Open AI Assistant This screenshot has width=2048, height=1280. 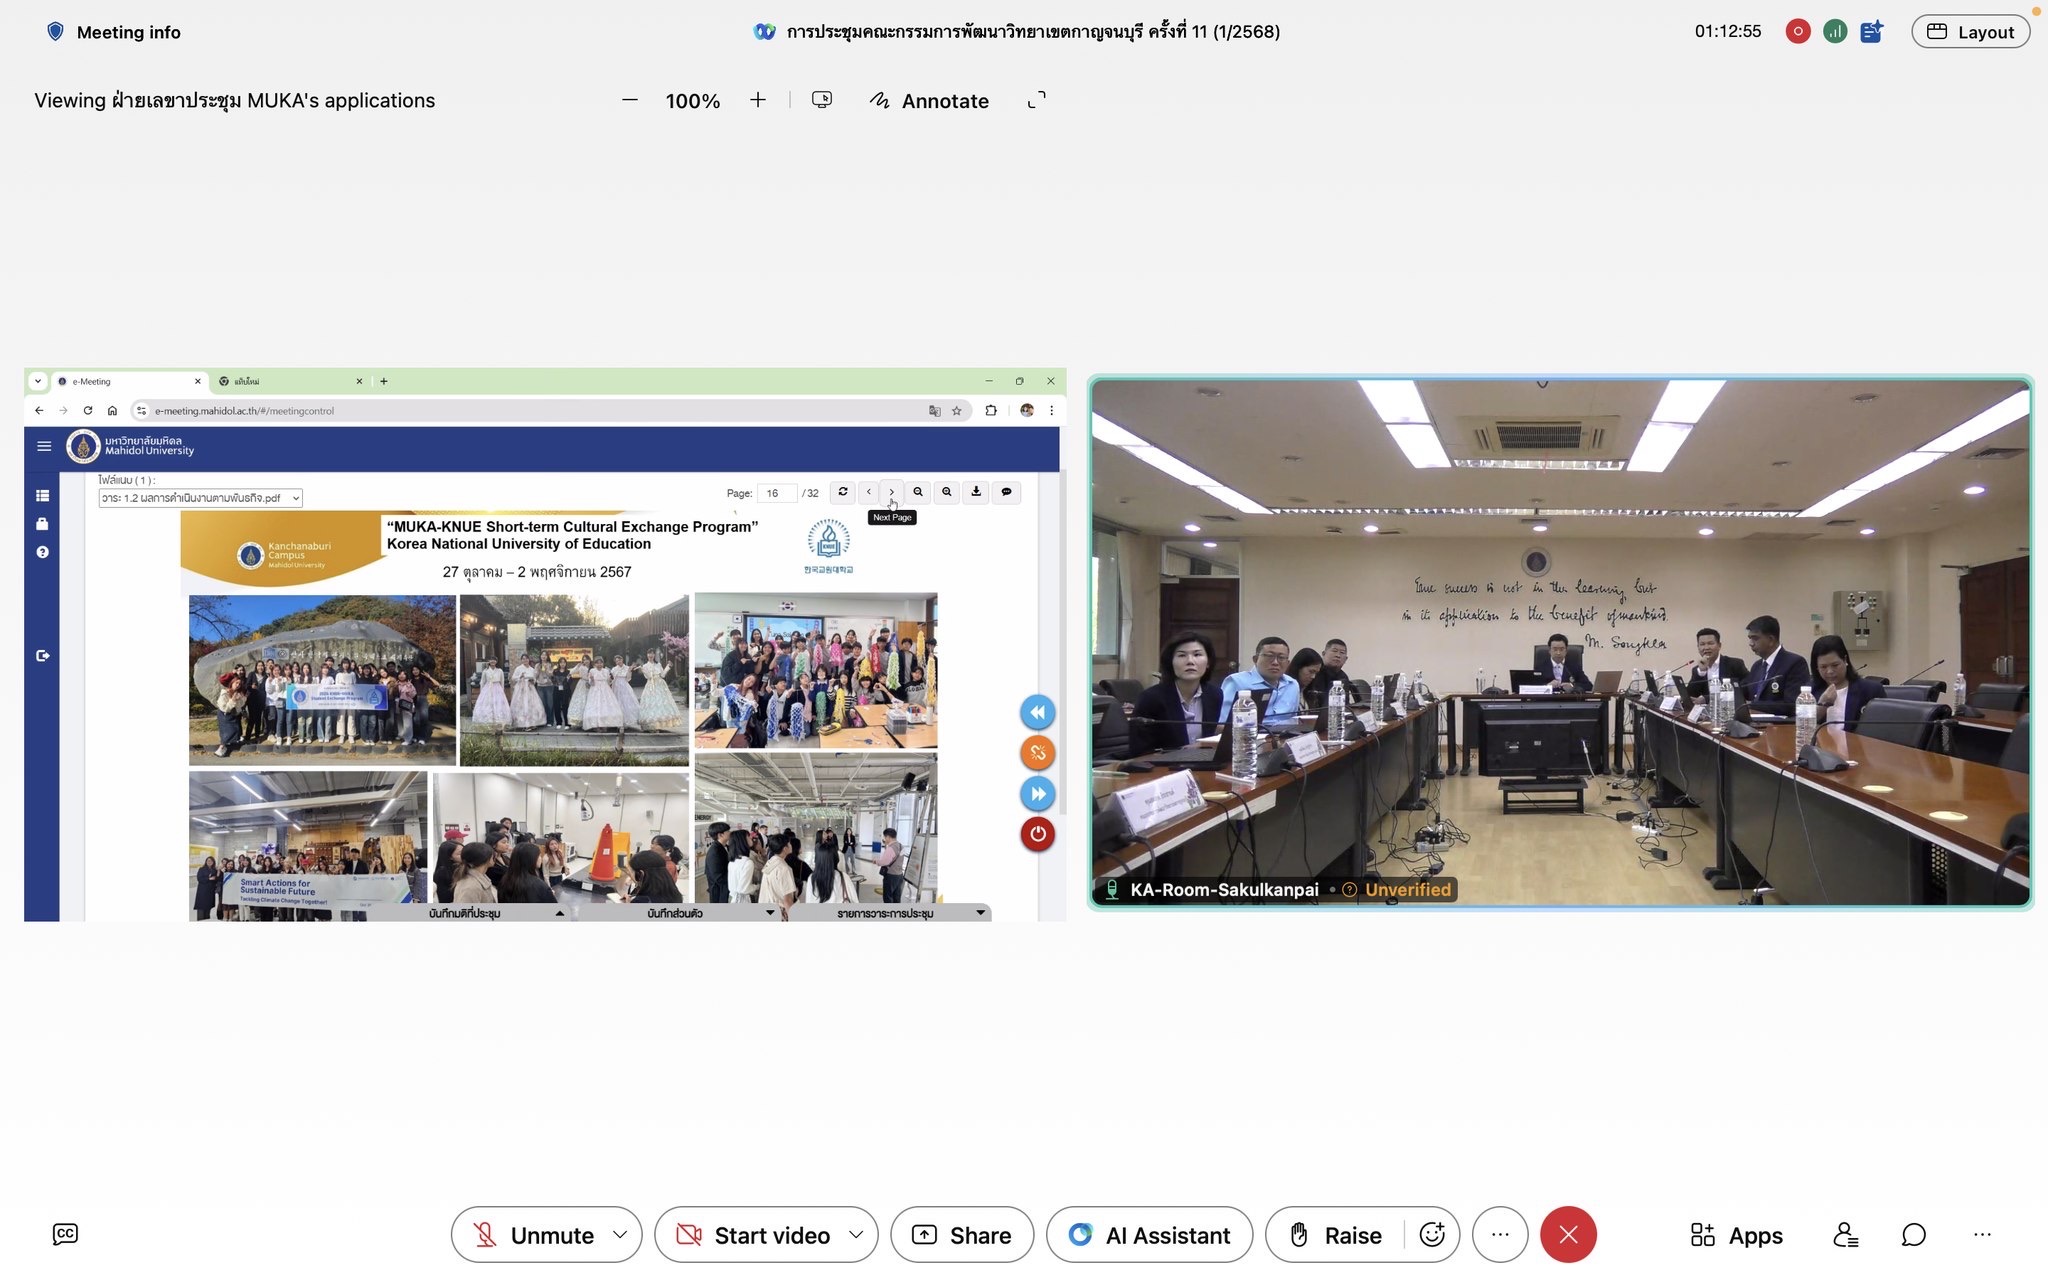point(1149,1235)
